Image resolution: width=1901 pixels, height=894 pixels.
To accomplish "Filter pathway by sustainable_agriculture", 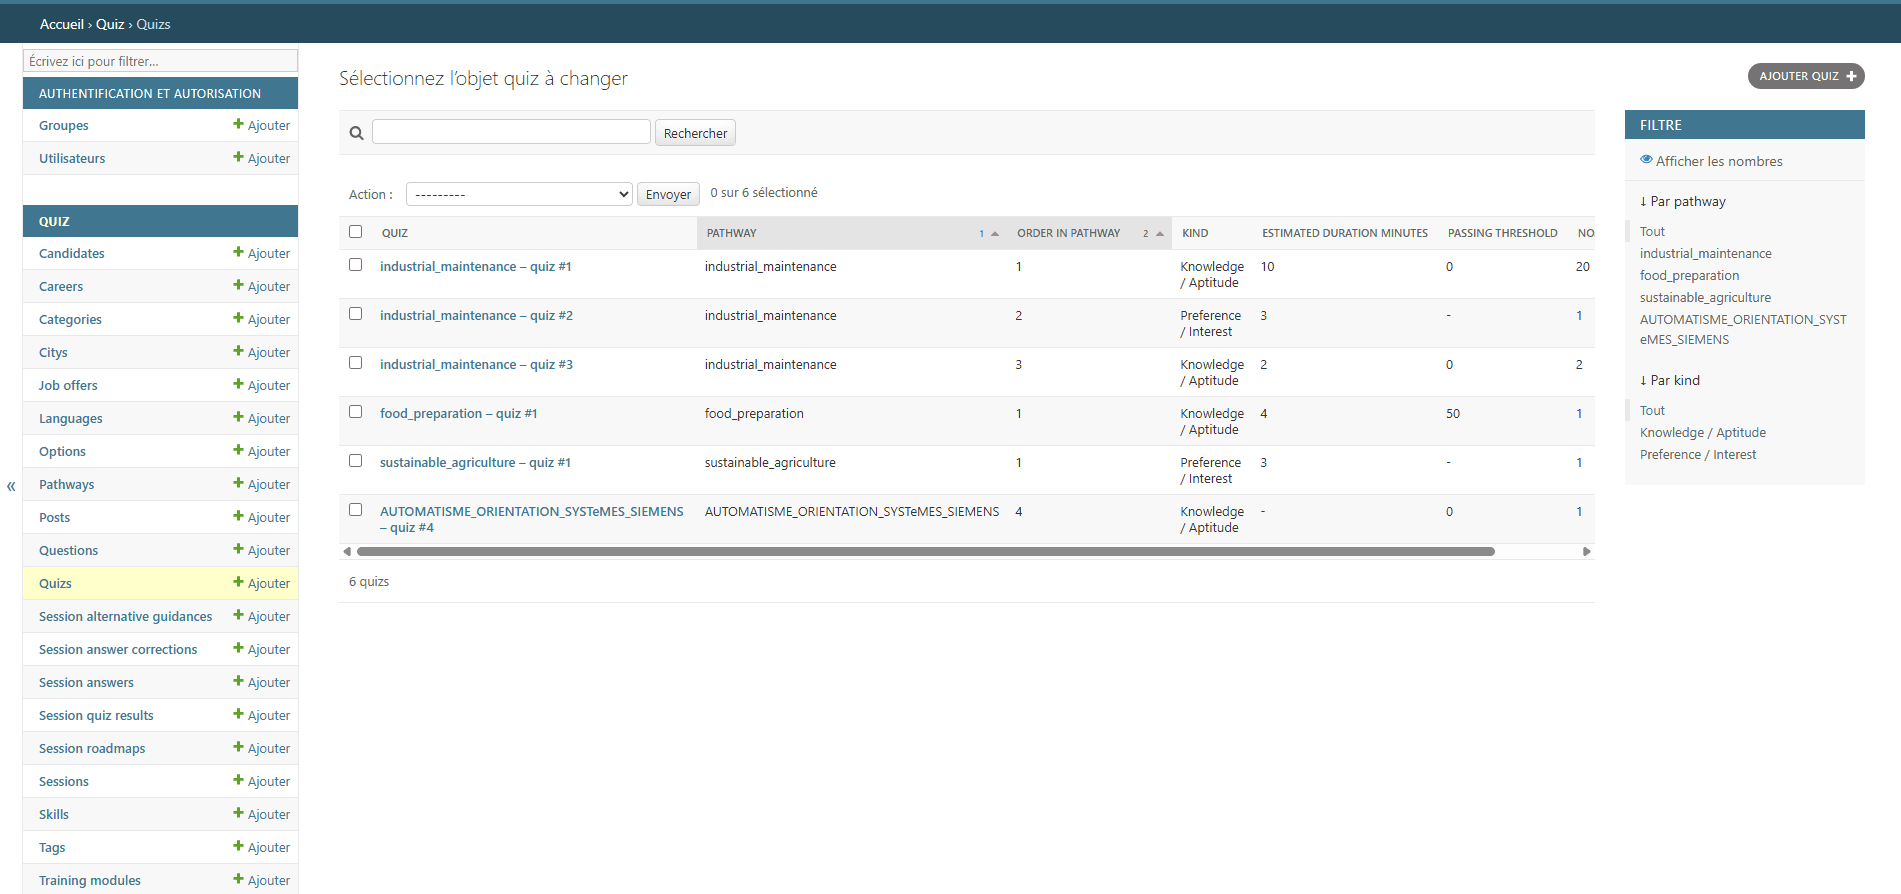I will coord(1705,297).
